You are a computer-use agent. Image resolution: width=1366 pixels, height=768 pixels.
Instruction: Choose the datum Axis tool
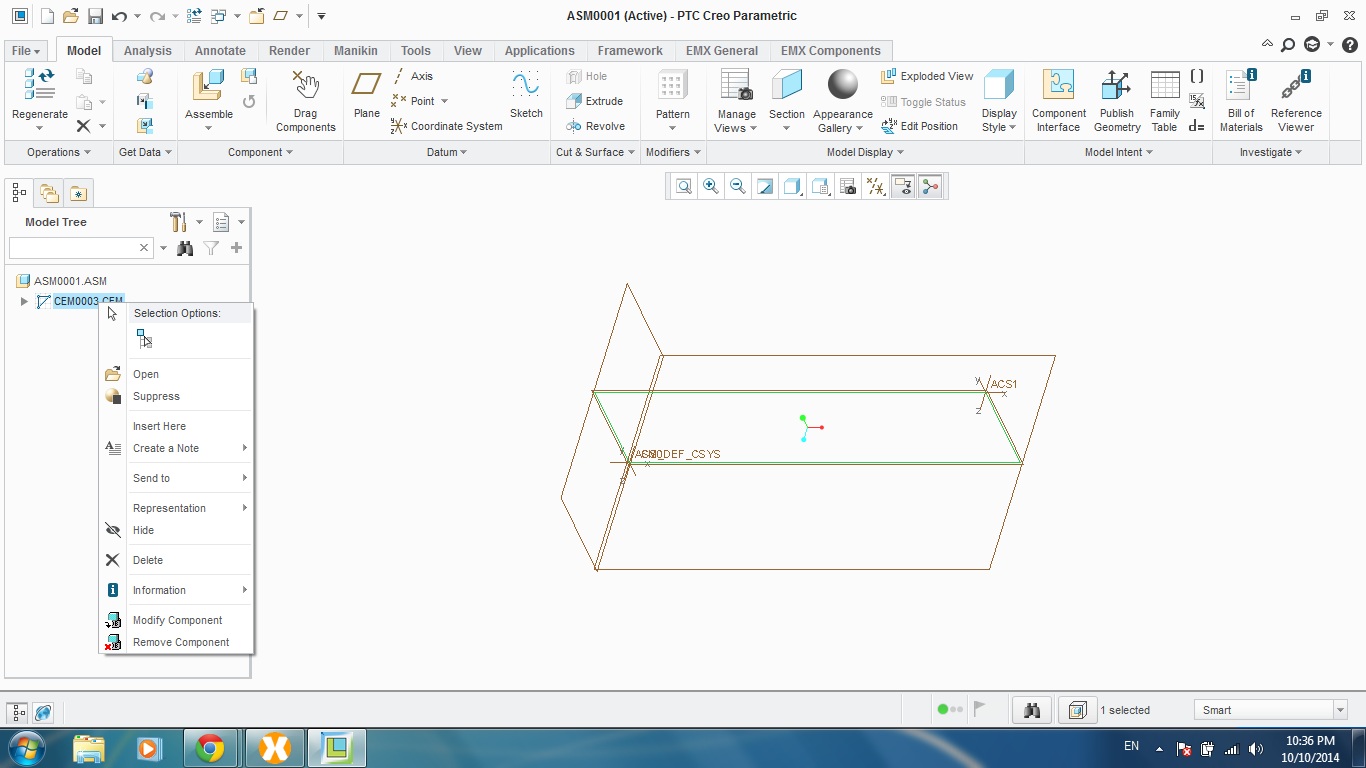[412, 76]
